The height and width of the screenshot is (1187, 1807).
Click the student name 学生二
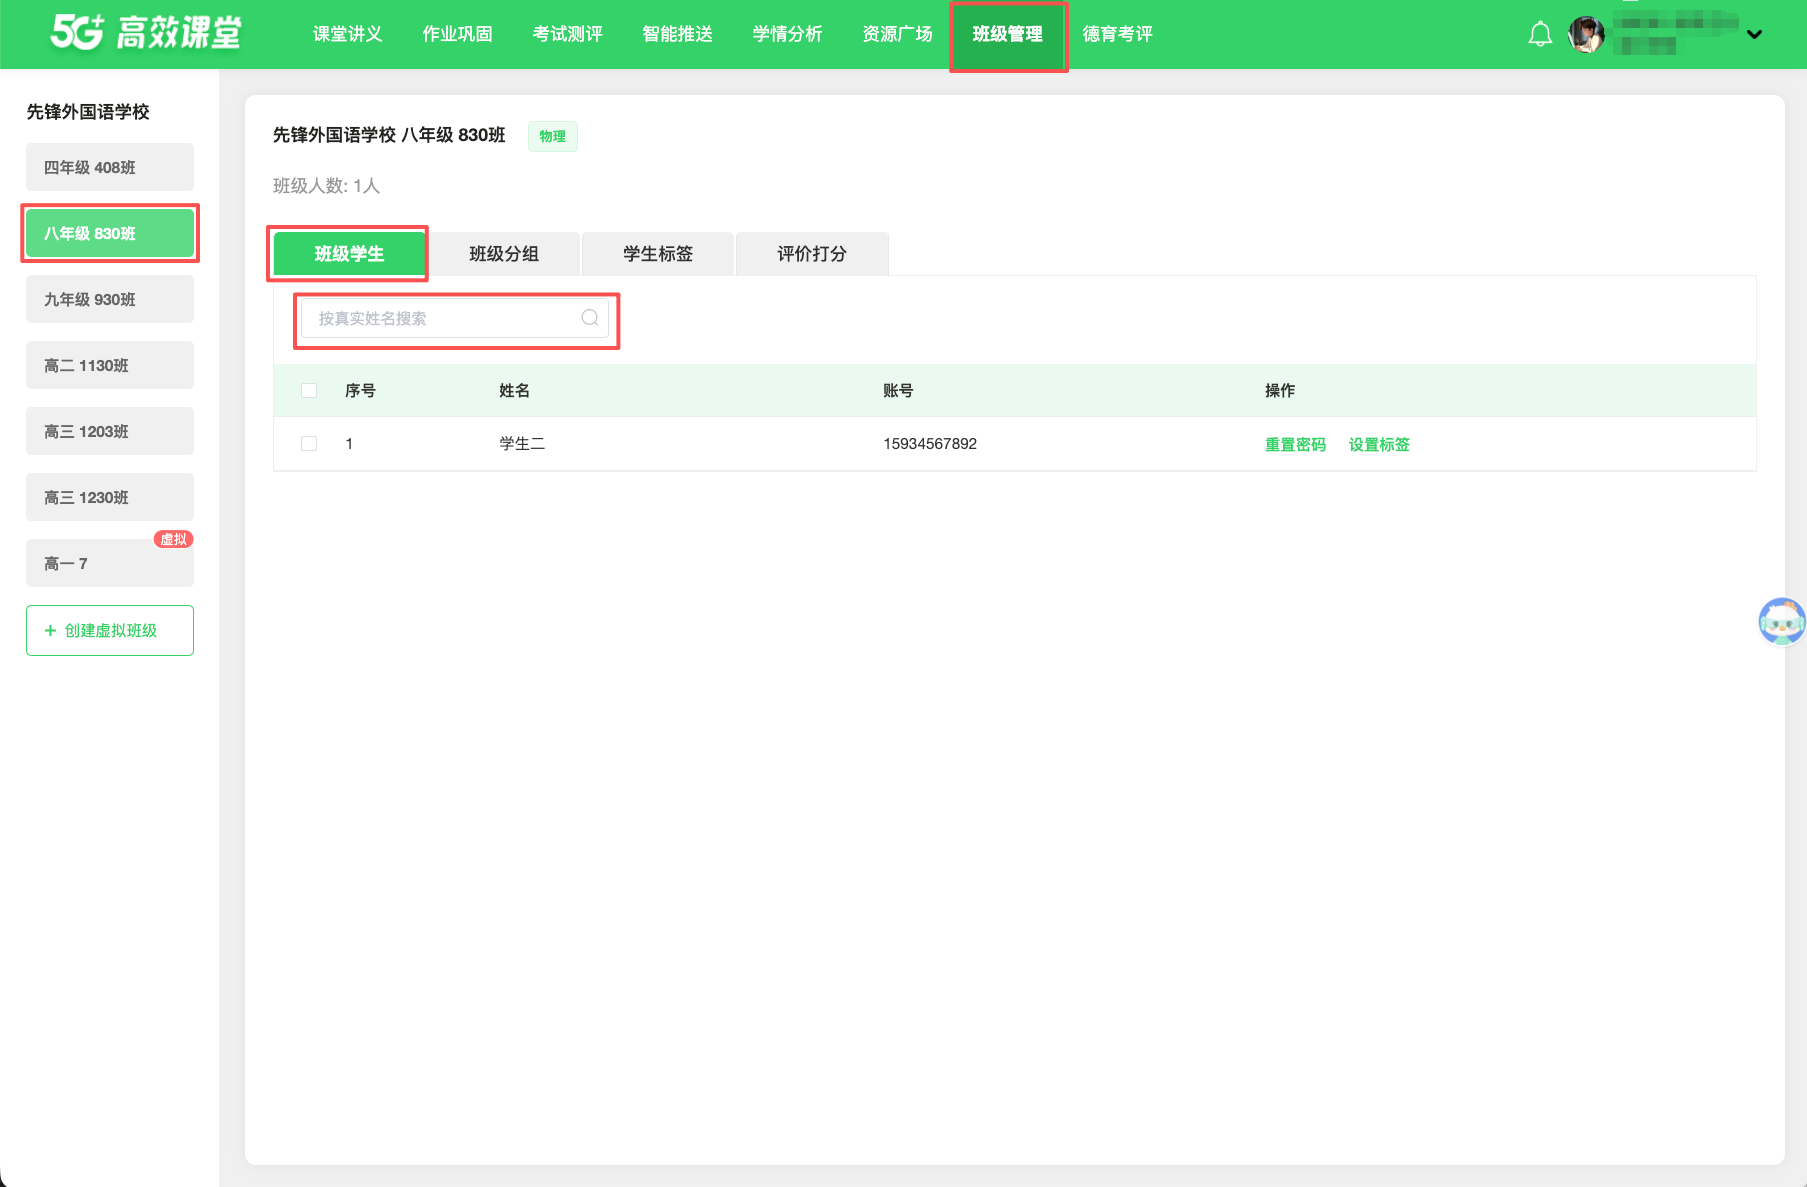(522, 444)
